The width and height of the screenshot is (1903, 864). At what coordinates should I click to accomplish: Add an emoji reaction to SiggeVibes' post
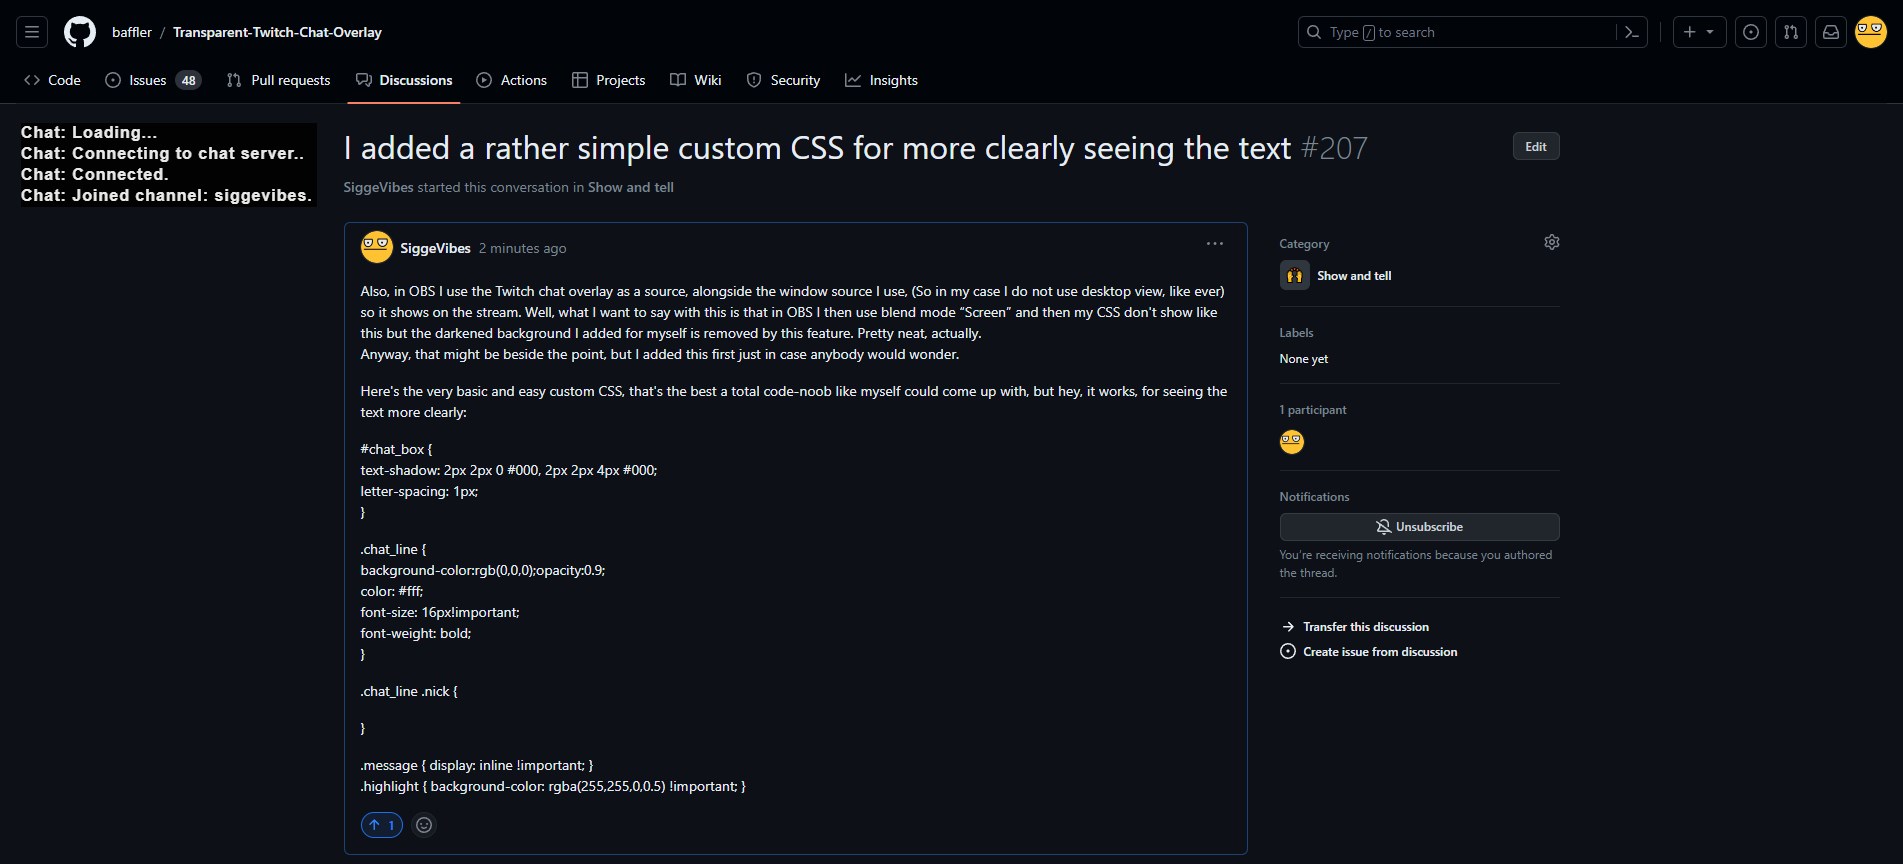point(423,824)
